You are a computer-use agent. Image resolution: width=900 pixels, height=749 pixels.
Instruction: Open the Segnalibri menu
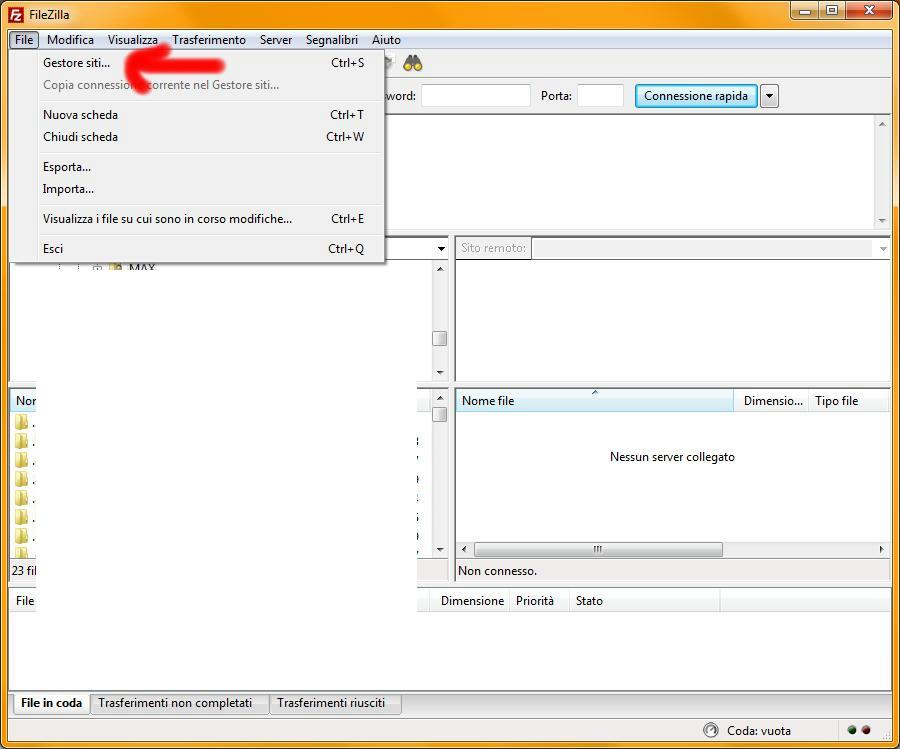(x=331, y=40)
